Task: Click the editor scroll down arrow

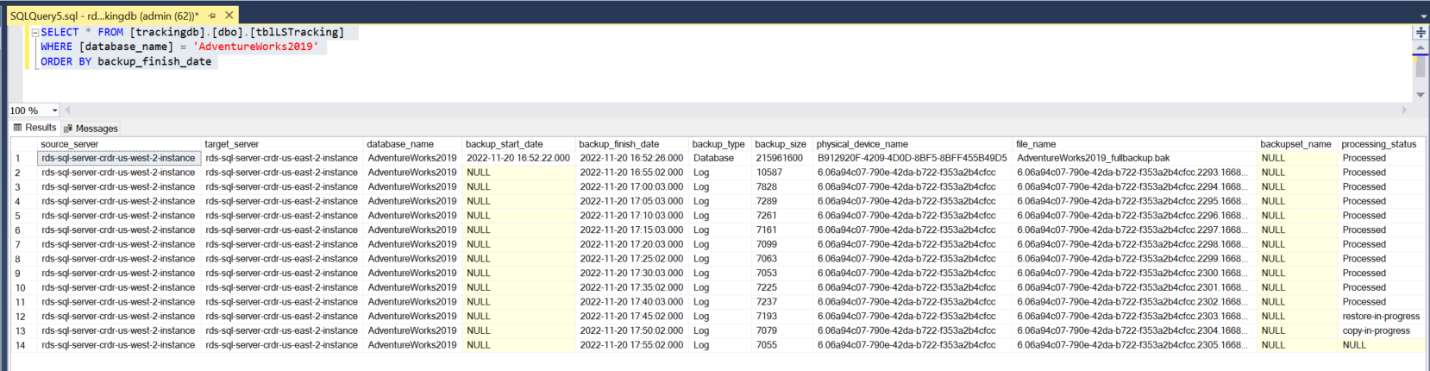Action: [1420, 95]
